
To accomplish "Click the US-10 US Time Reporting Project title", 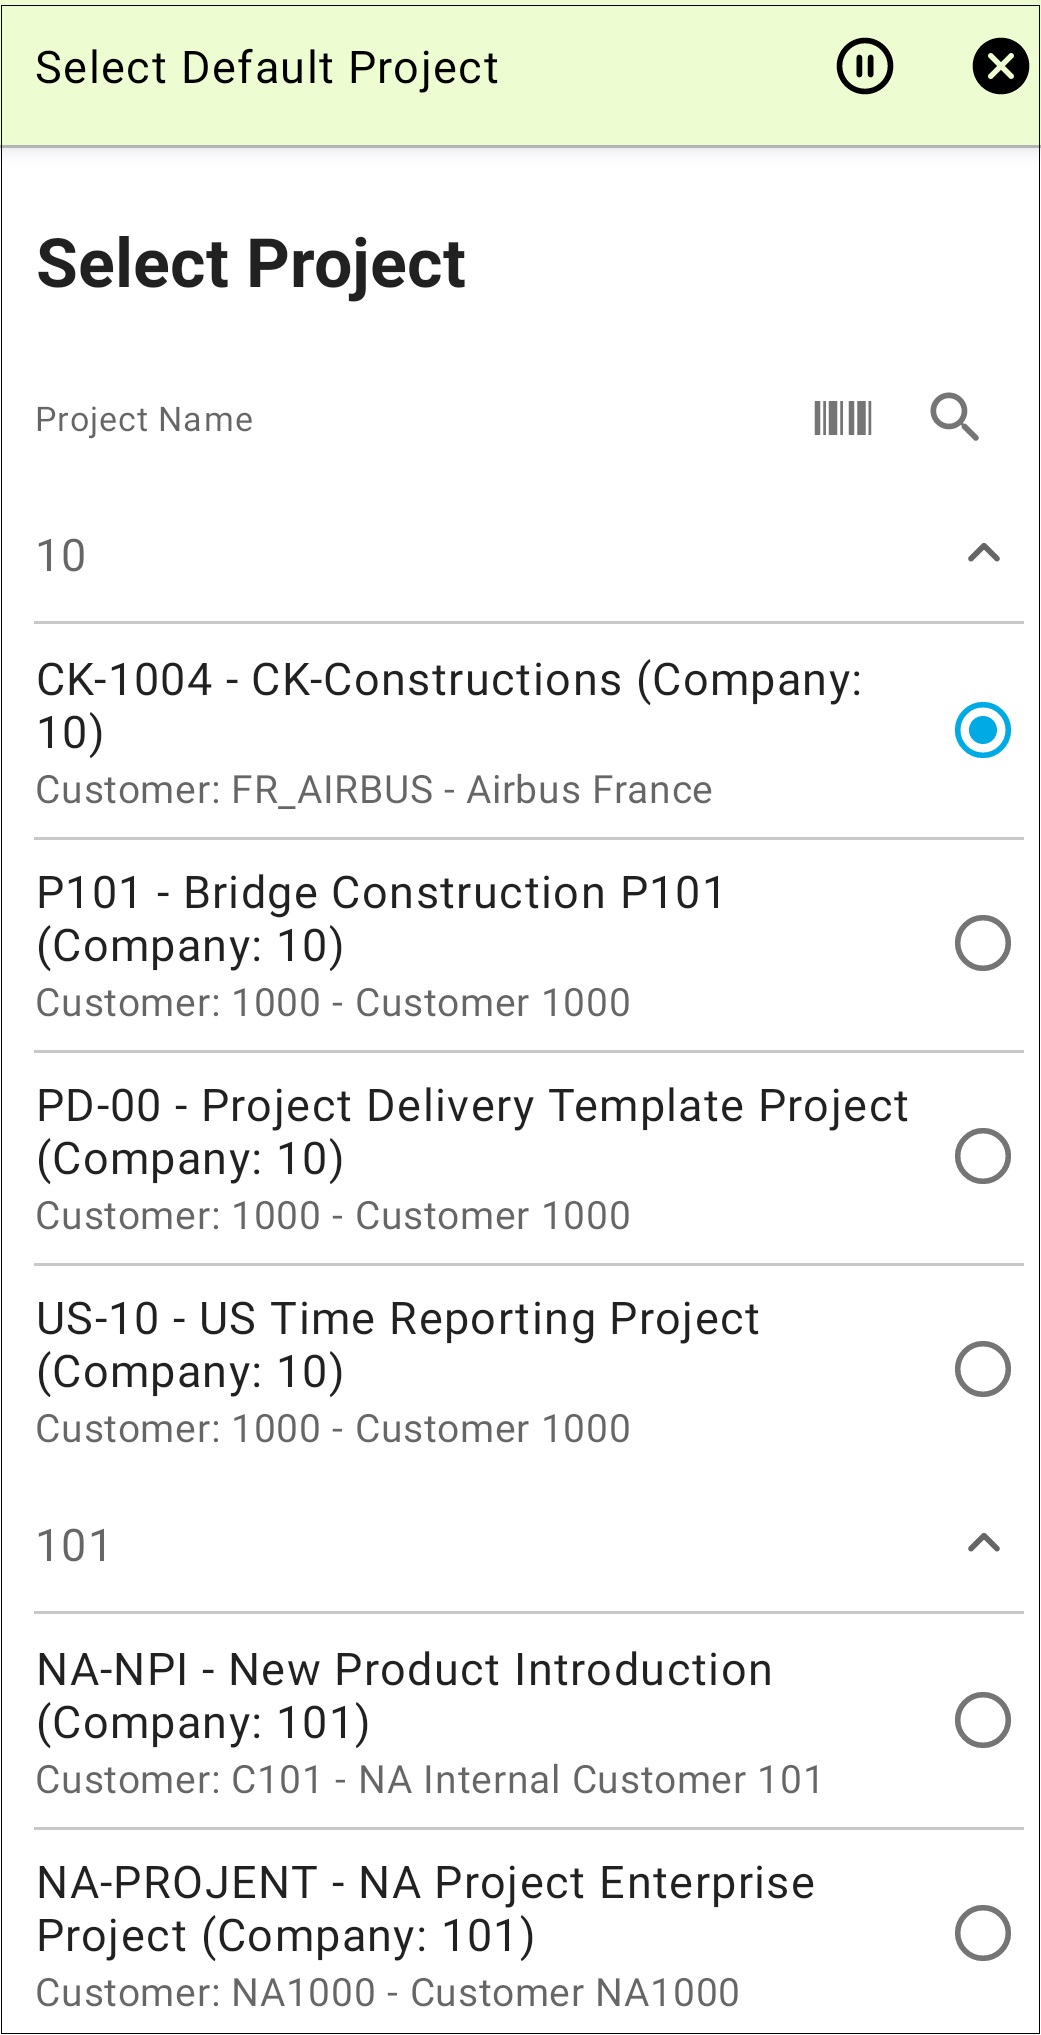I will pos(398,1344).
